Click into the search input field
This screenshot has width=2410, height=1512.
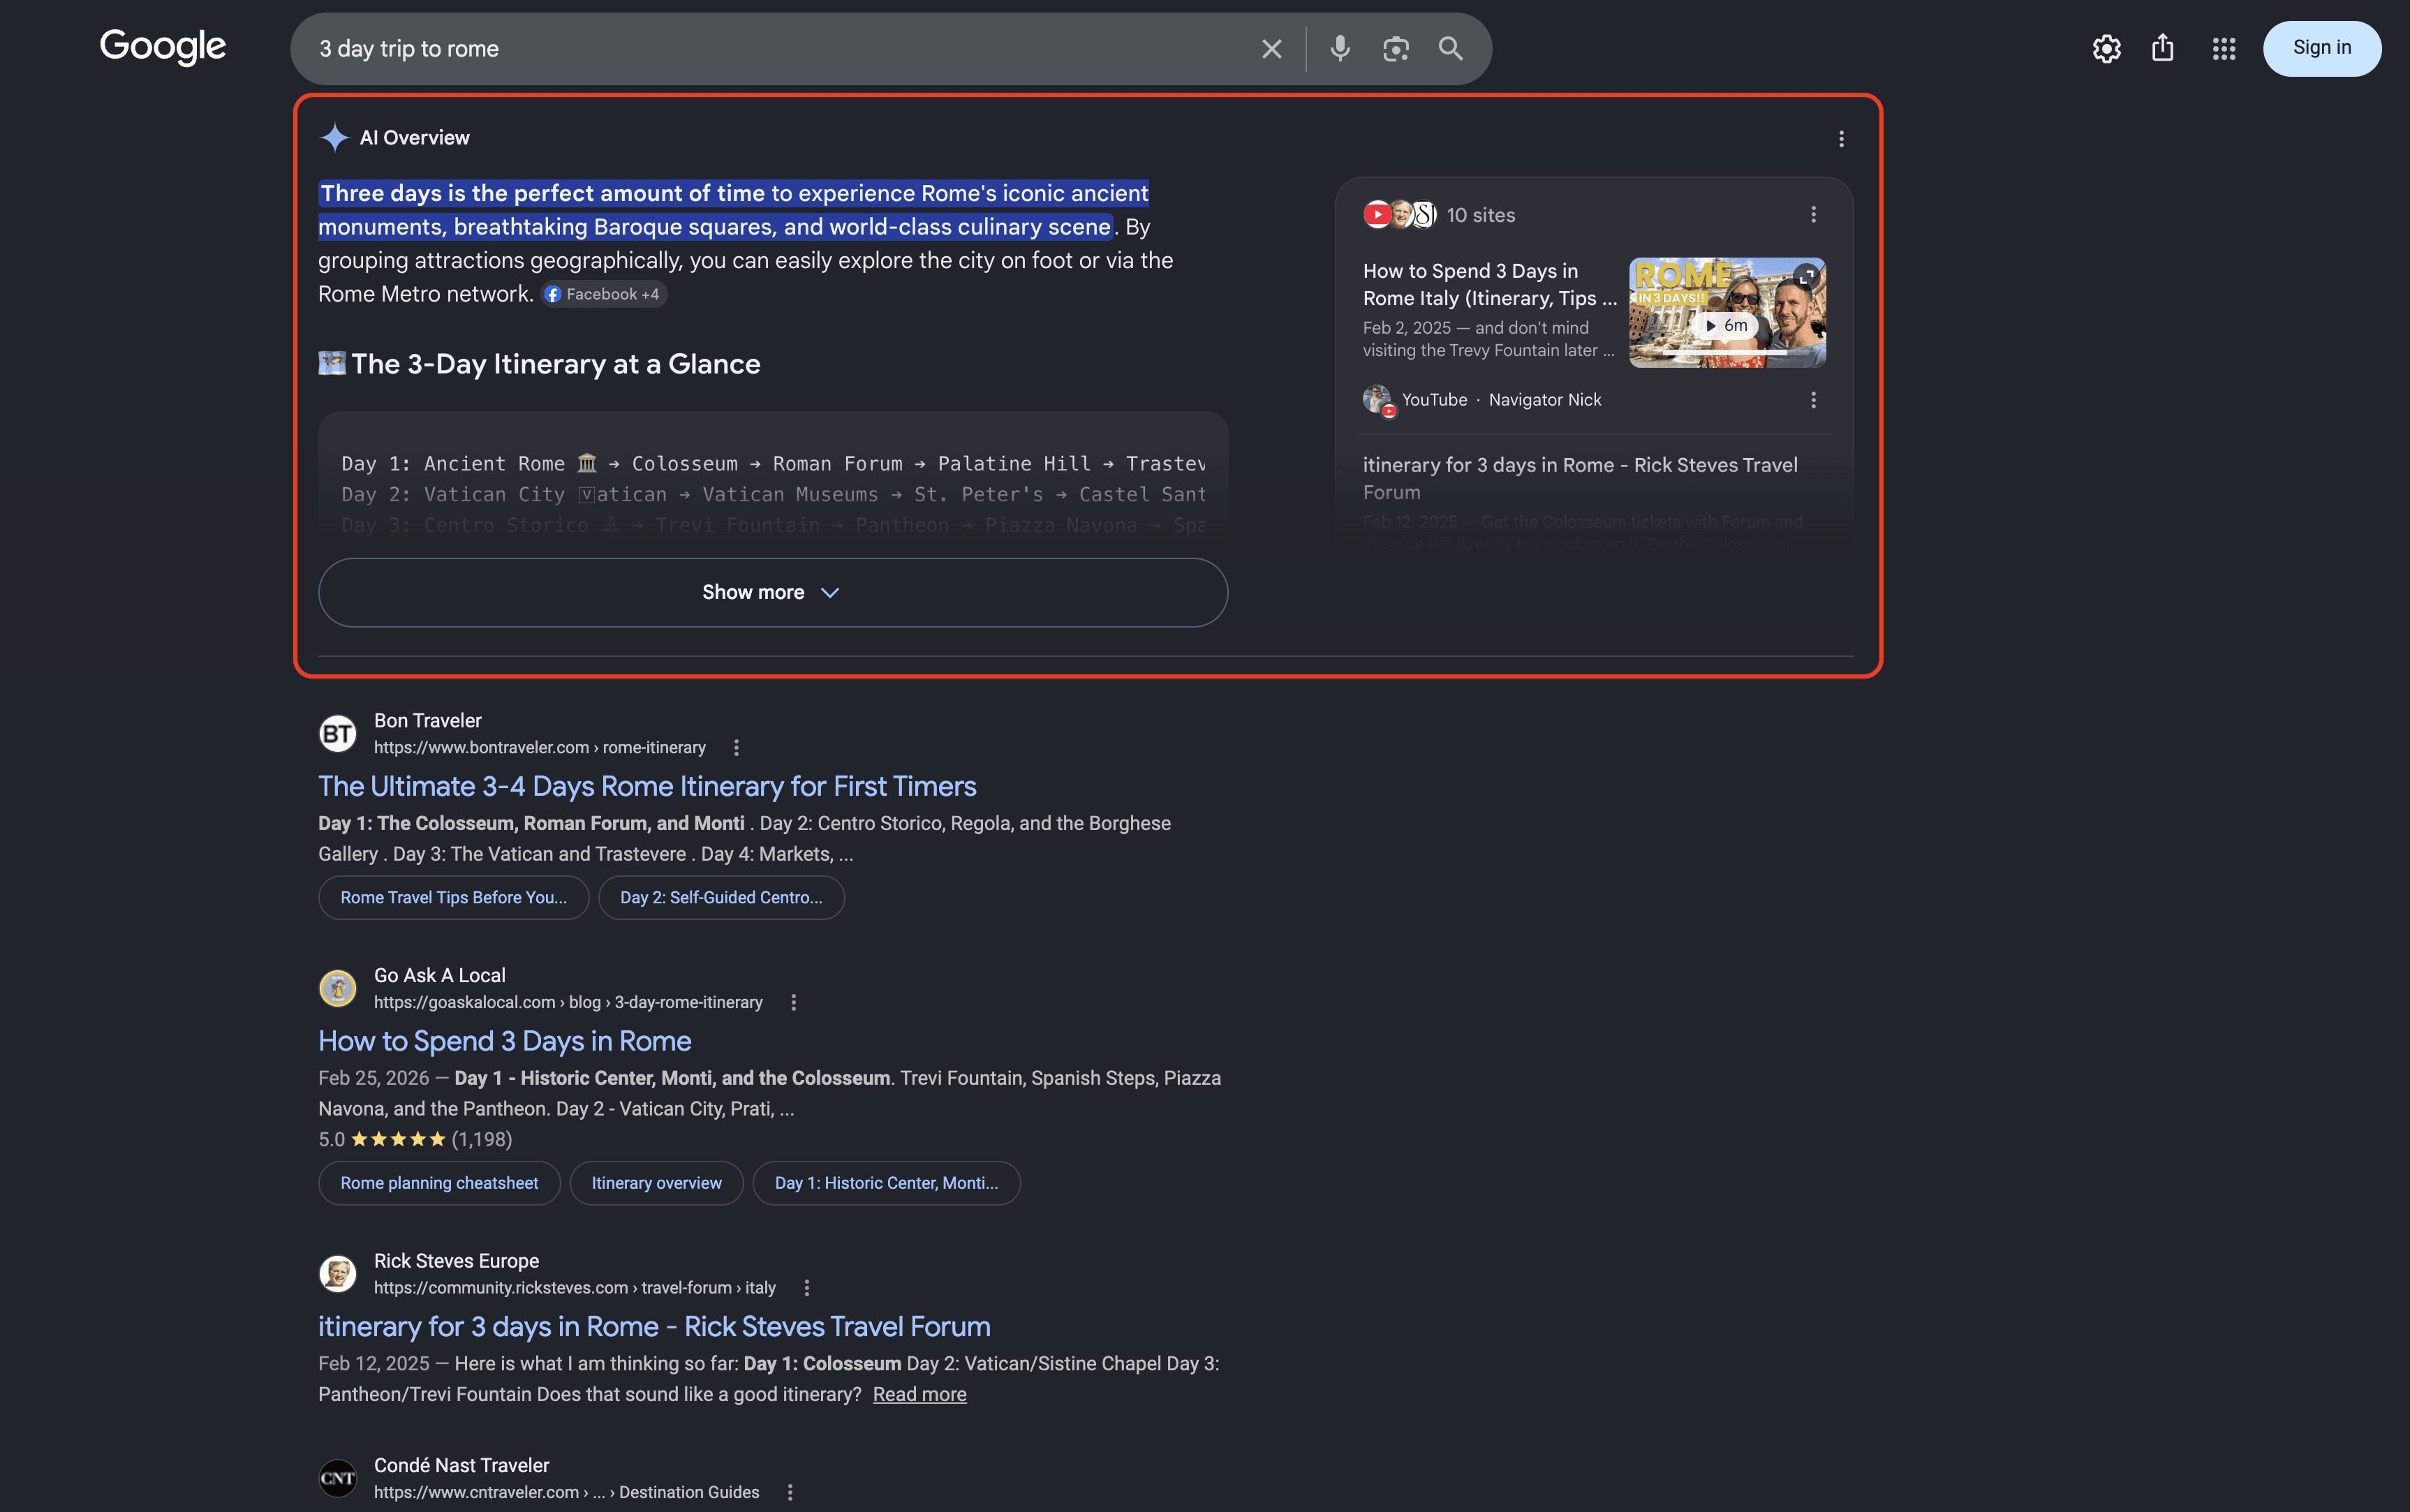click(x=780, y=49)
